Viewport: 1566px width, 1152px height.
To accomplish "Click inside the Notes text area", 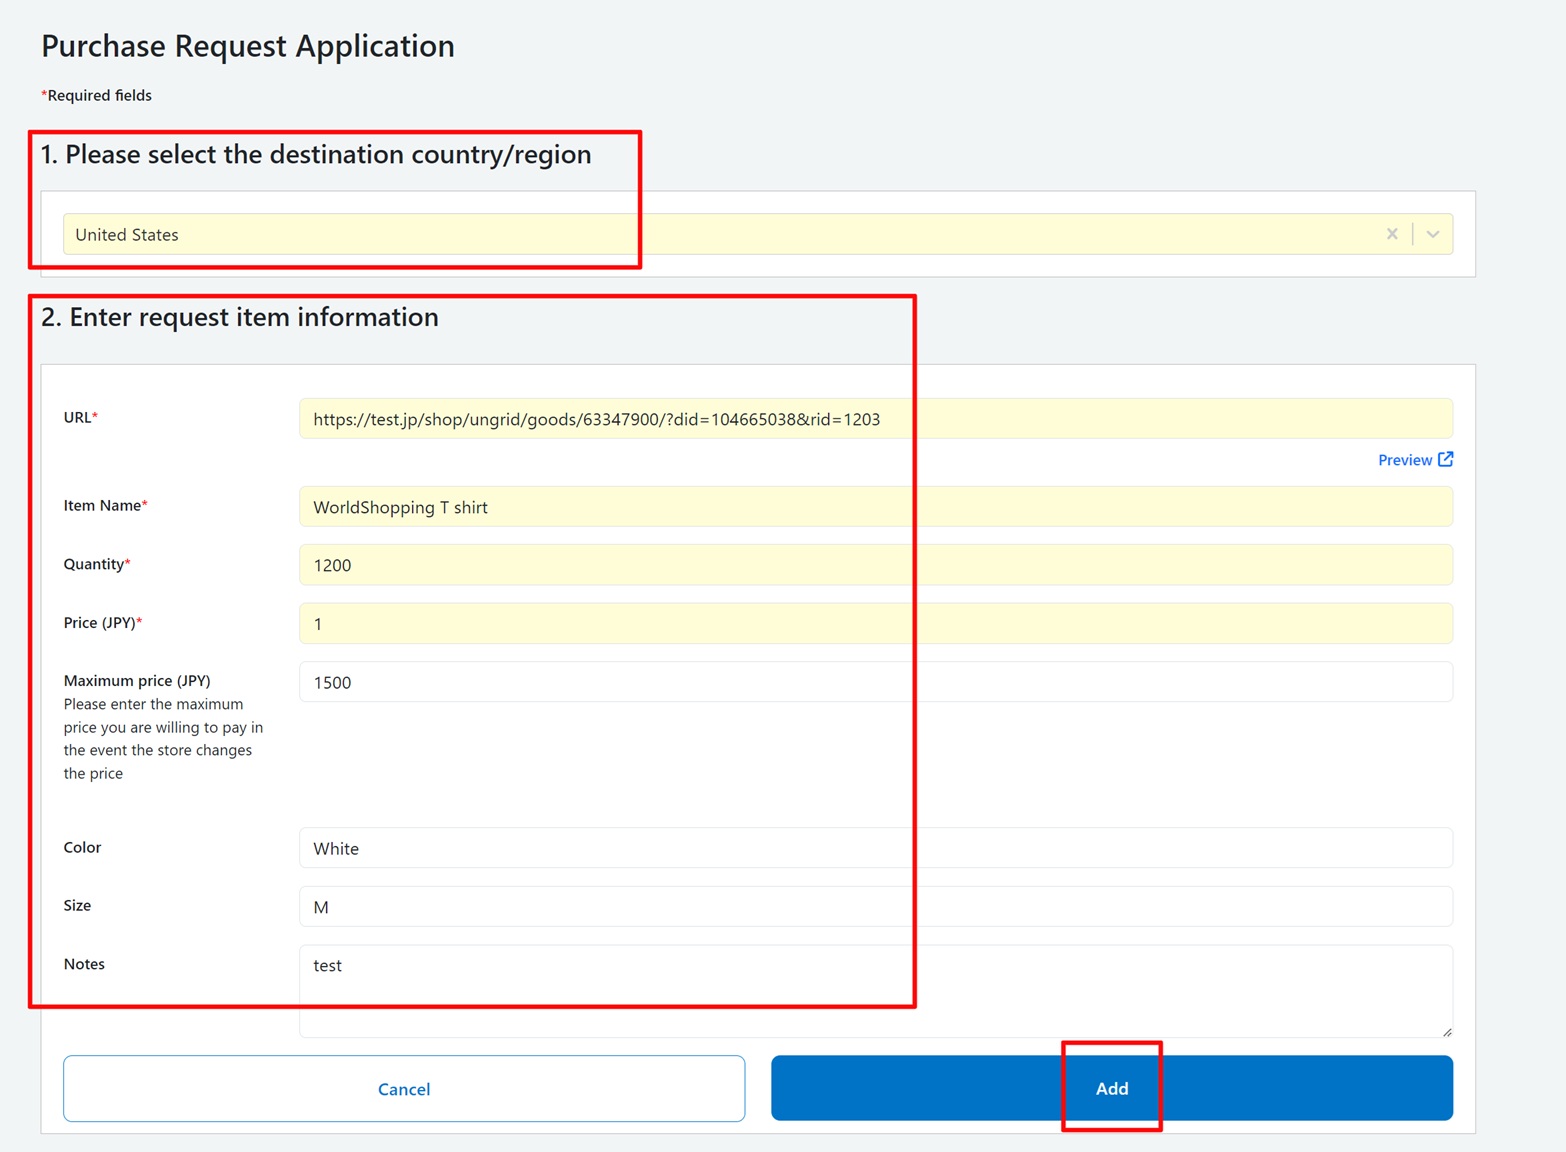I will (x=875, y=990).
